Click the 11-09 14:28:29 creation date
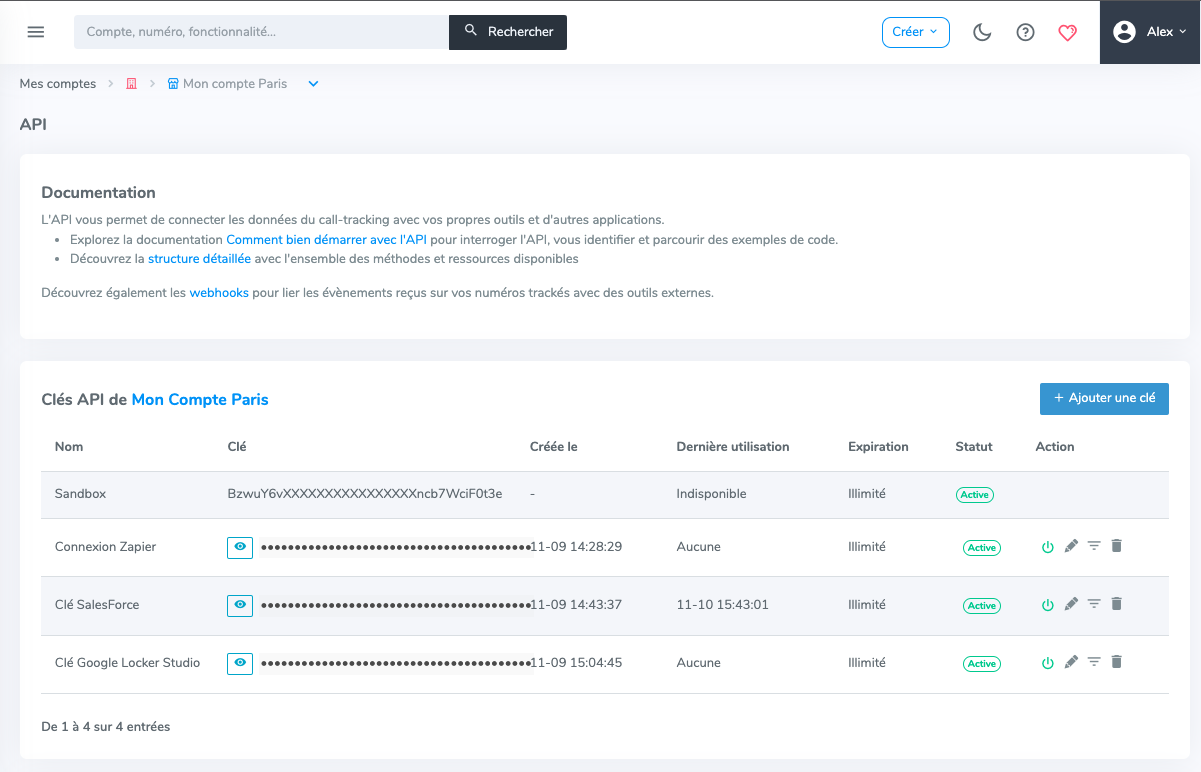1201x772 pixels. pos(576,547)
